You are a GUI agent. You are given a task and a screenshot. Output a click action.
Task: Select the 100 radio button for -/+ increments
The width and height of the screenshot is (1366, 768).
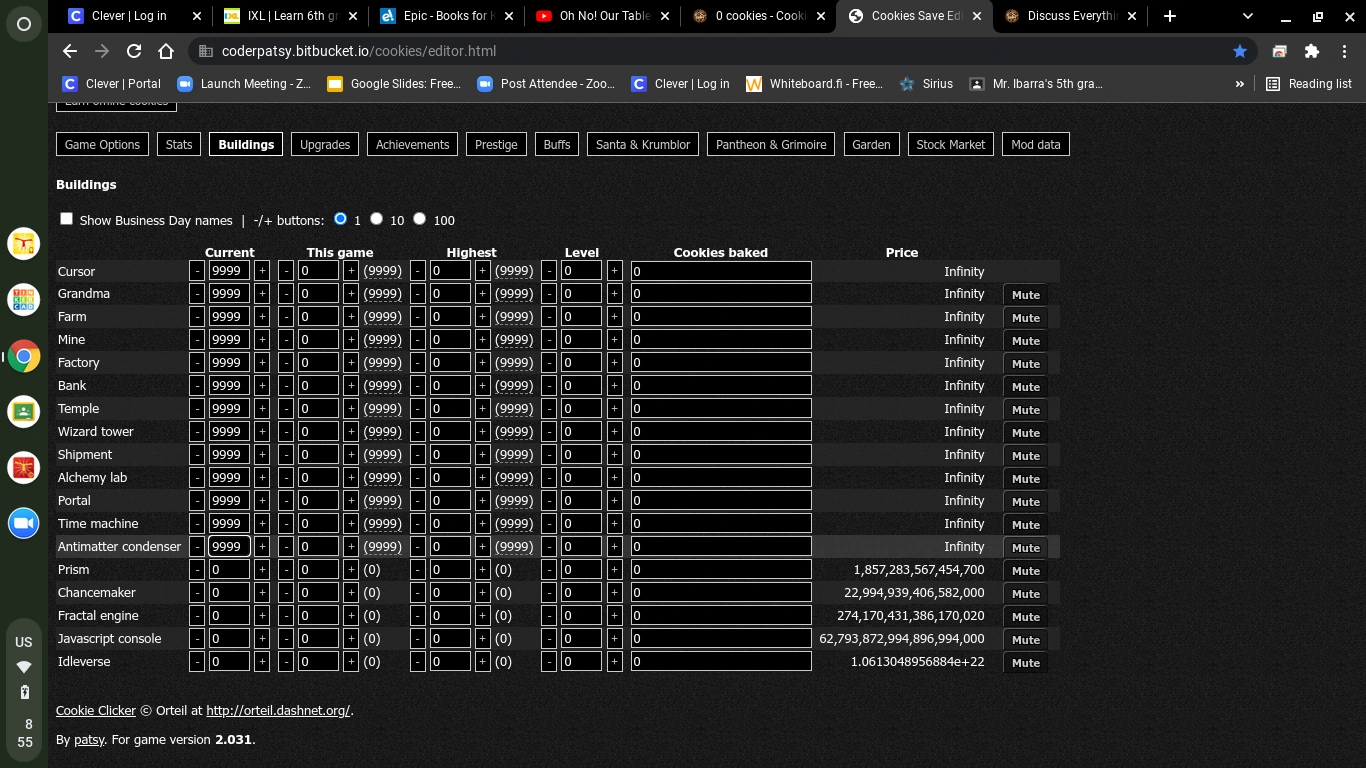(x=419, y=218)
